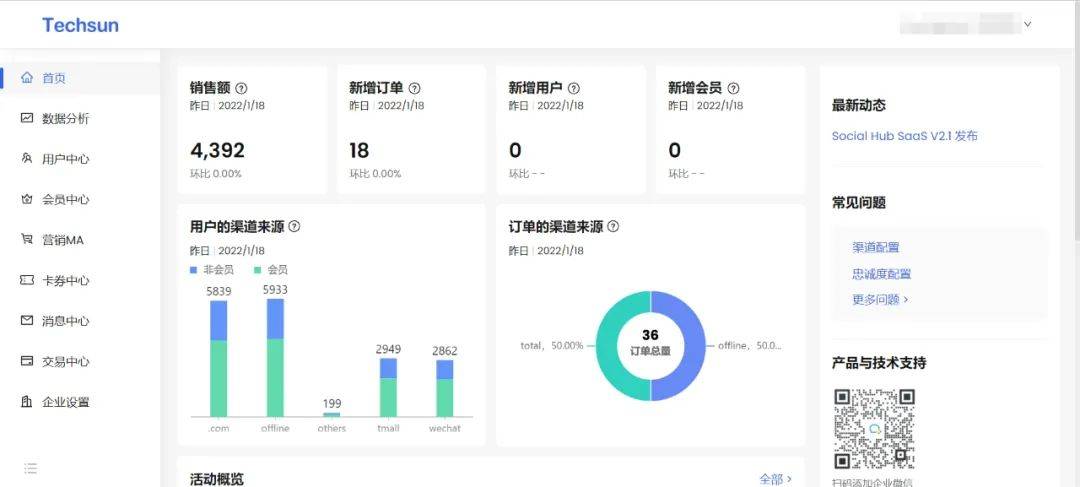Click the help icon next to 销售额
Screen dimensions: 1080x487
[x=241, y=88]
